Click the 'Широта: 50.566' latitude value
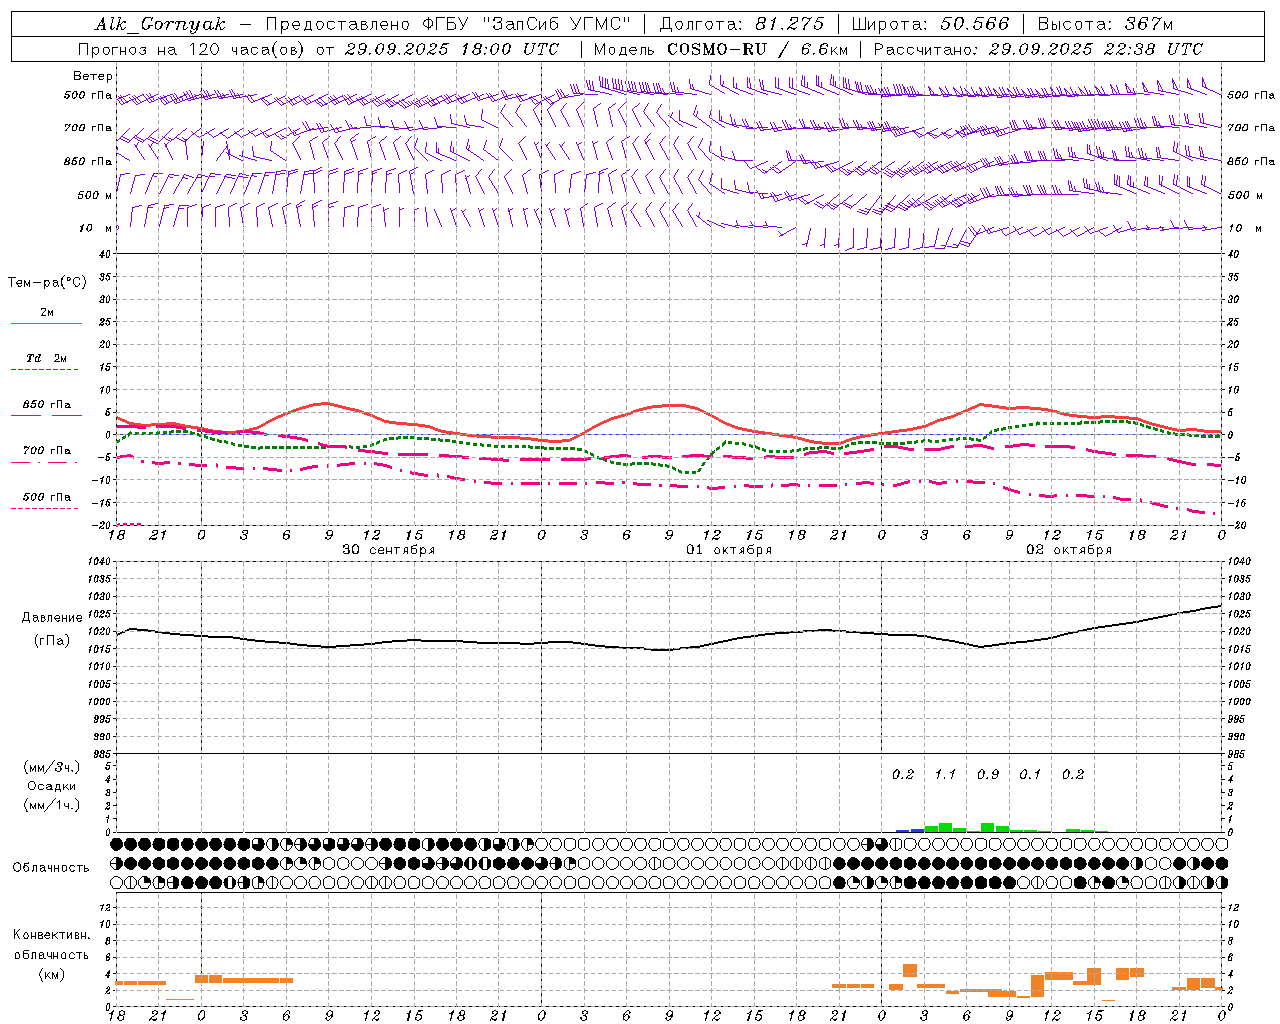The width and height of the screenshot is (1280, 1024). click(x=930, y=24)
